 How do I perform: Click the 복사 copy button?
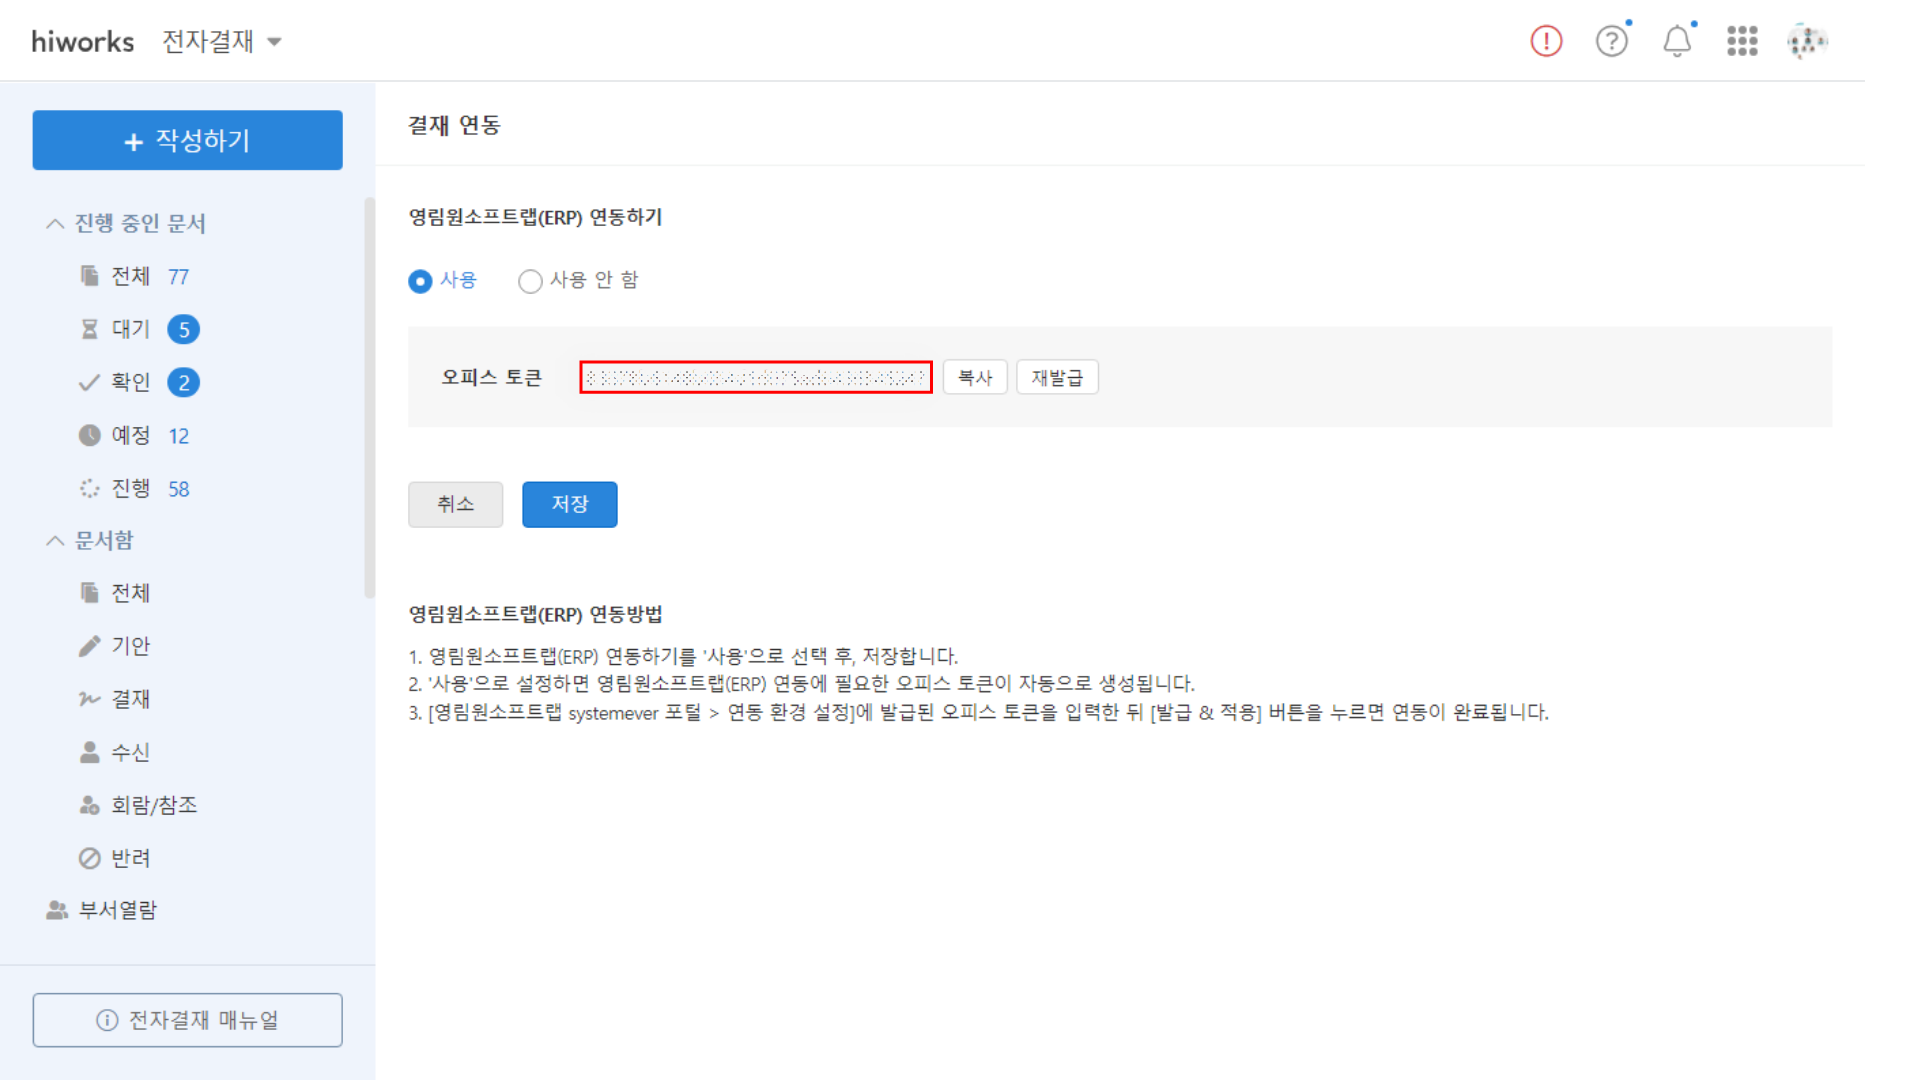(975, 377)
